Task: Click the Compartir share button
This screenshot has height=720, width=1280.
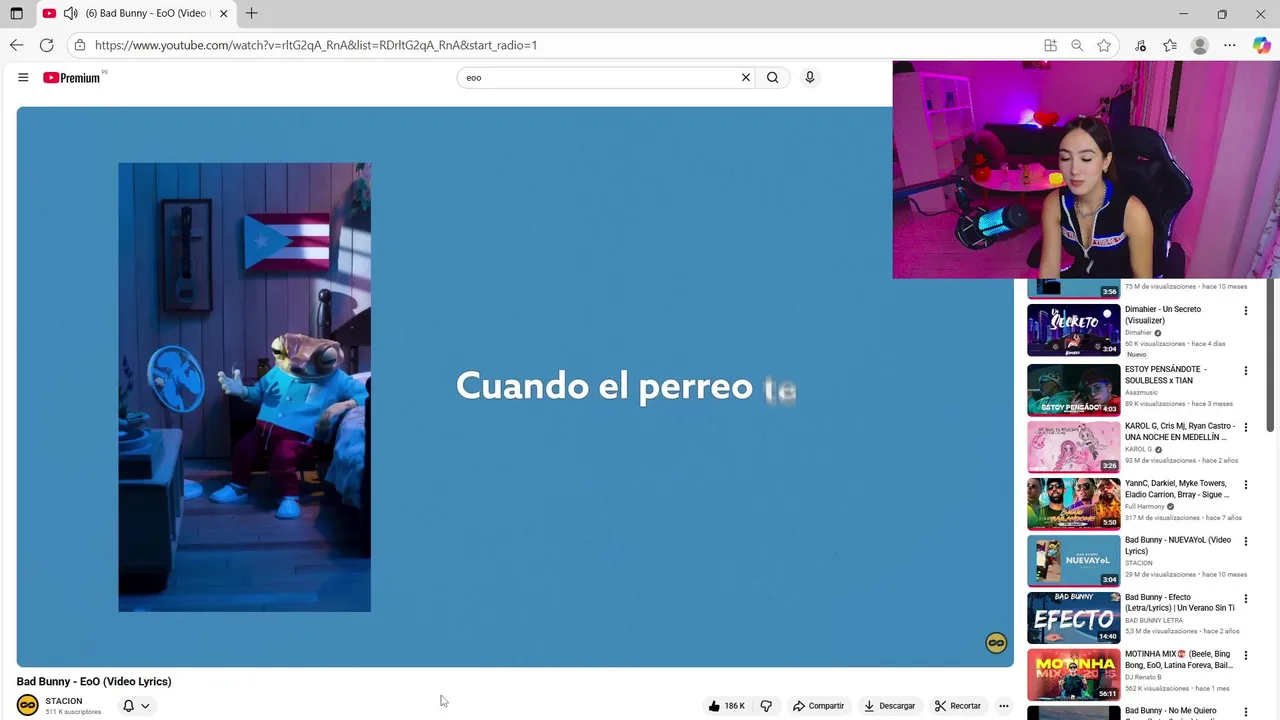Action: click(x=818, y=706)
